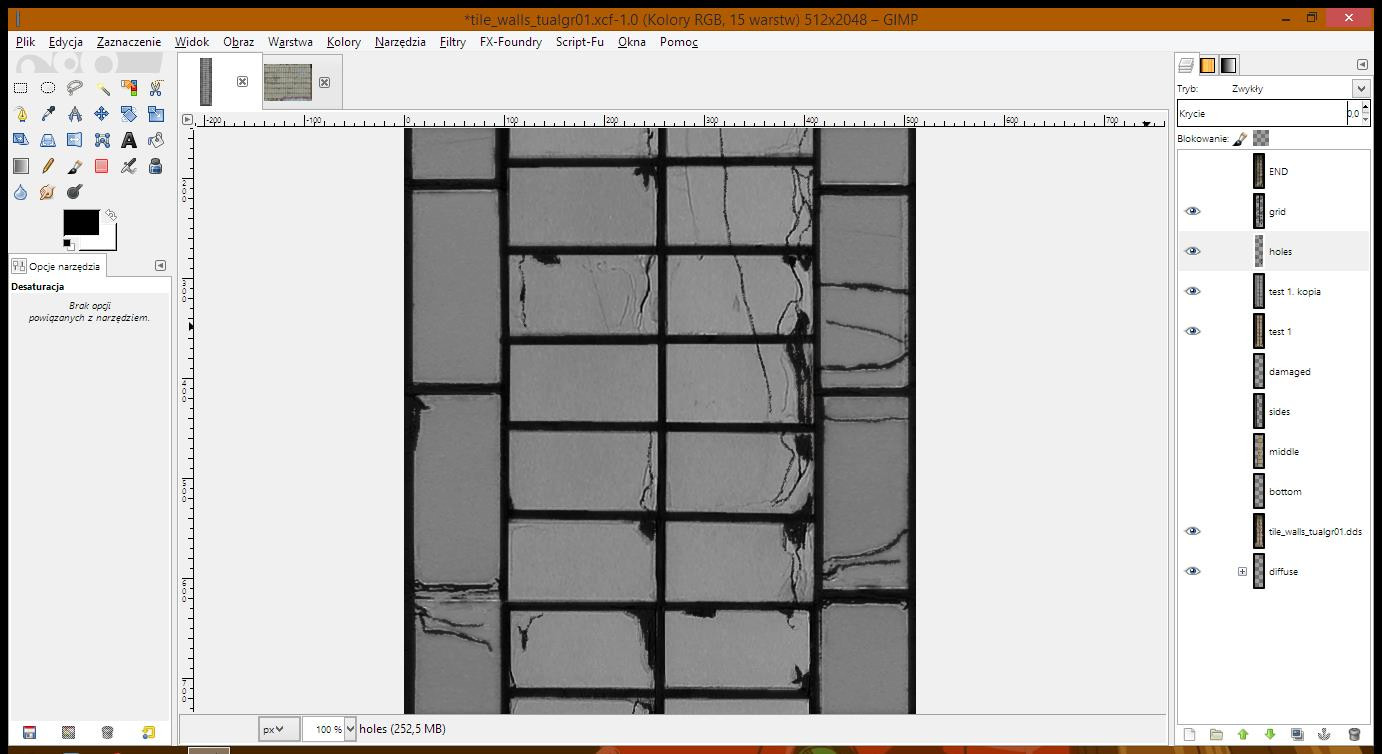
Task: Select the Measure compass tool
Action: pos(74,114)
